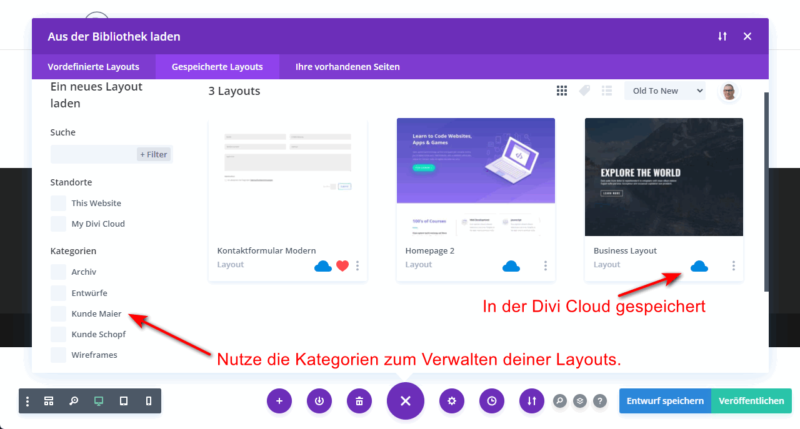Enable the Wireframes category checkbox

tap(58, 355)
